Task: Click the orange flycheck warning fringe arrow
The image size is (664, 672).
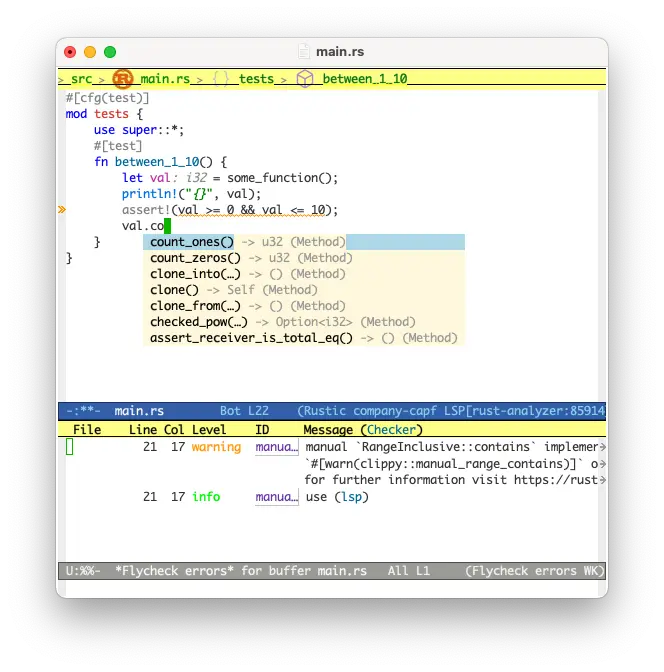Action: click(62, 210)
